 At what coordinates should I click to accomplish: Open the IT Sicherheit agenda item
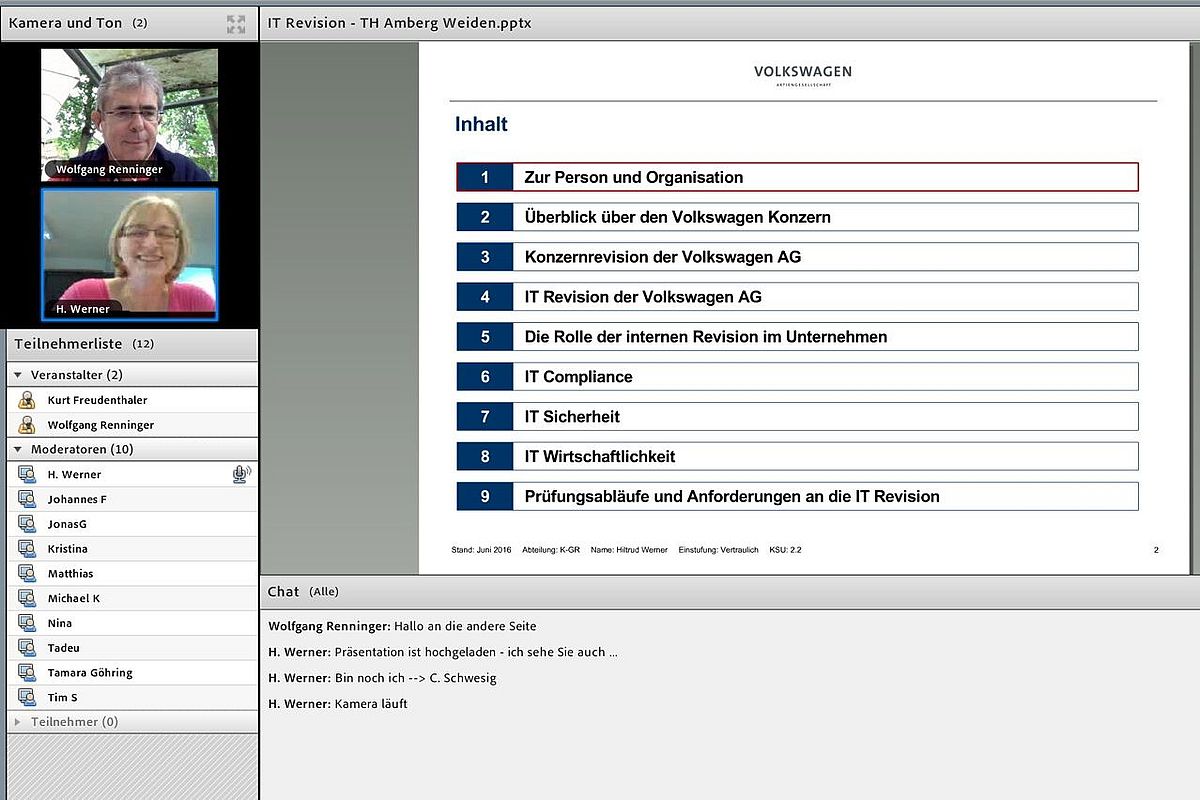797,417
